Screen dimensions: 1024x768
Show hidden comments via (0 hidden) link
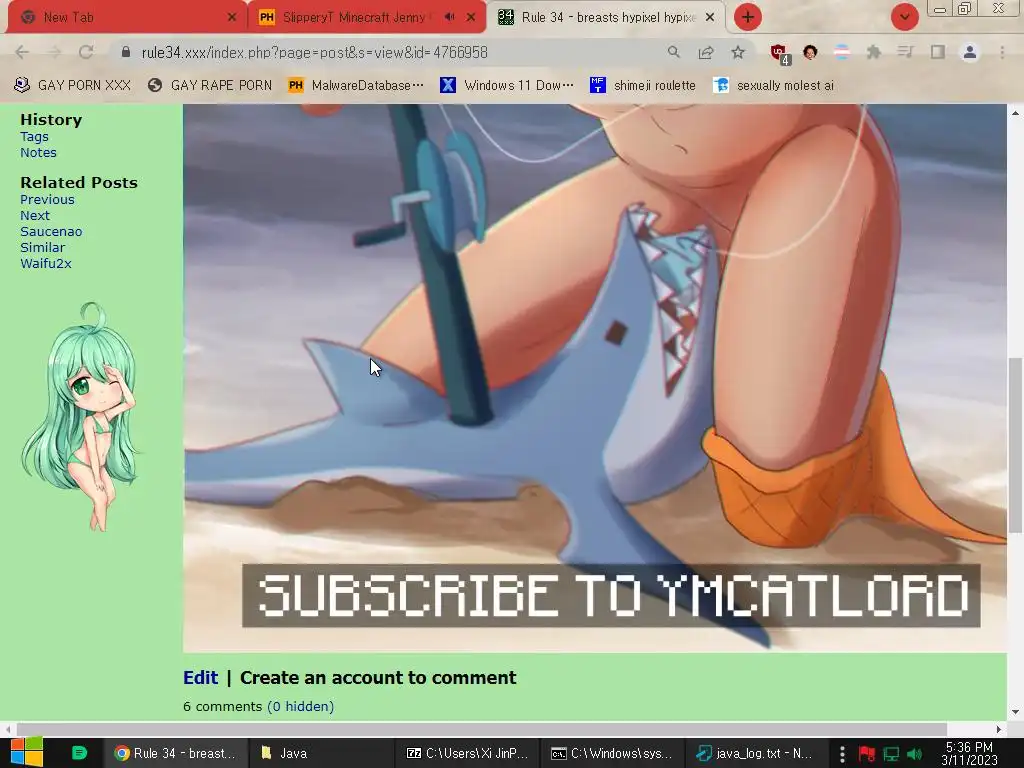click(x=301, y=706)
